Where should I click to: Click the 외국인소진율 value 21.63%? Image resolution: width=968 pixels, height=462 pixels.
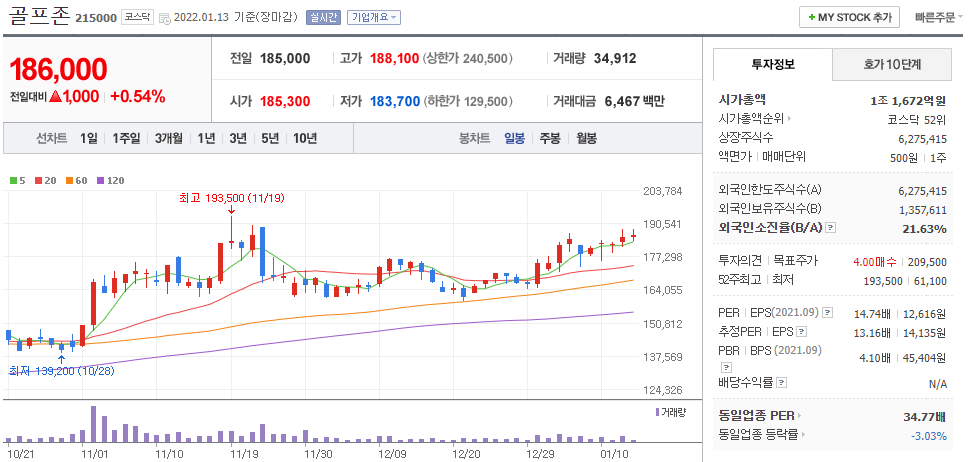tap(924, 229)
